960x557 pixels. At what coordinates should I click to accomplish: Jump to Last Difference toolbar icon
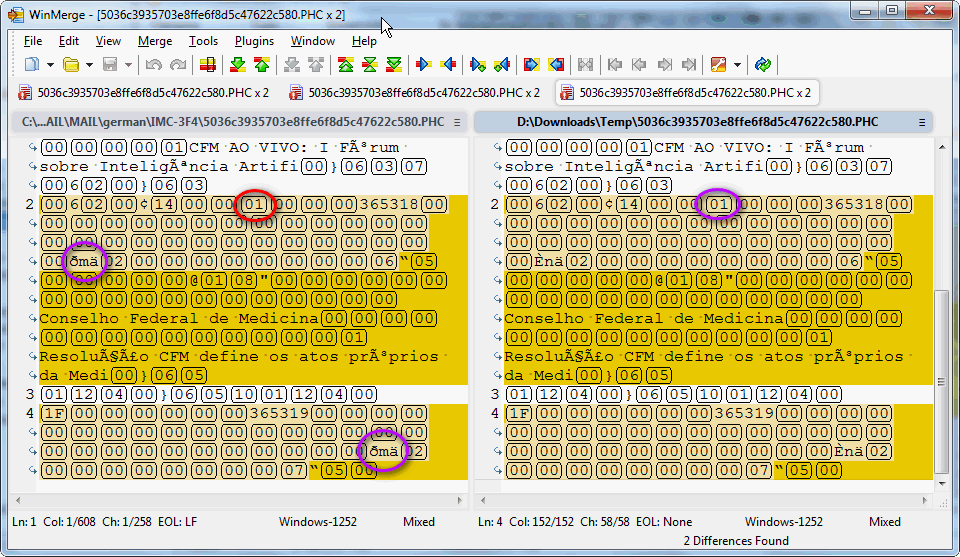[394, 65]
